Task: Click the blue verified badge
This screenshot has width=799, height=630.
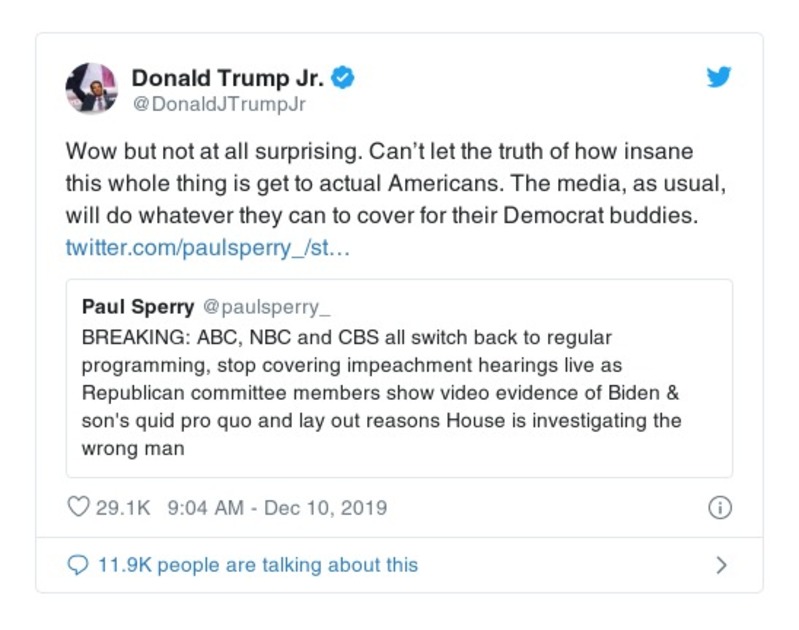Action: point(343,78)
